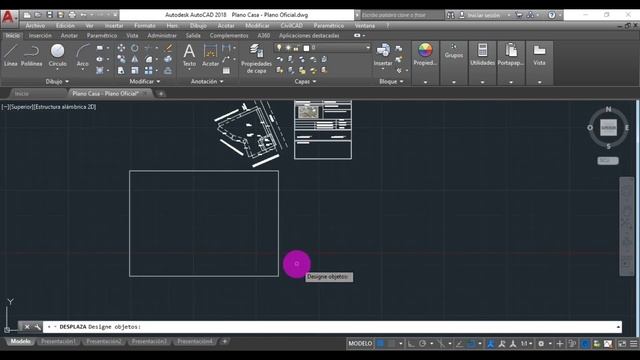Click the print icon in quick access toolbar

(72, 15)
